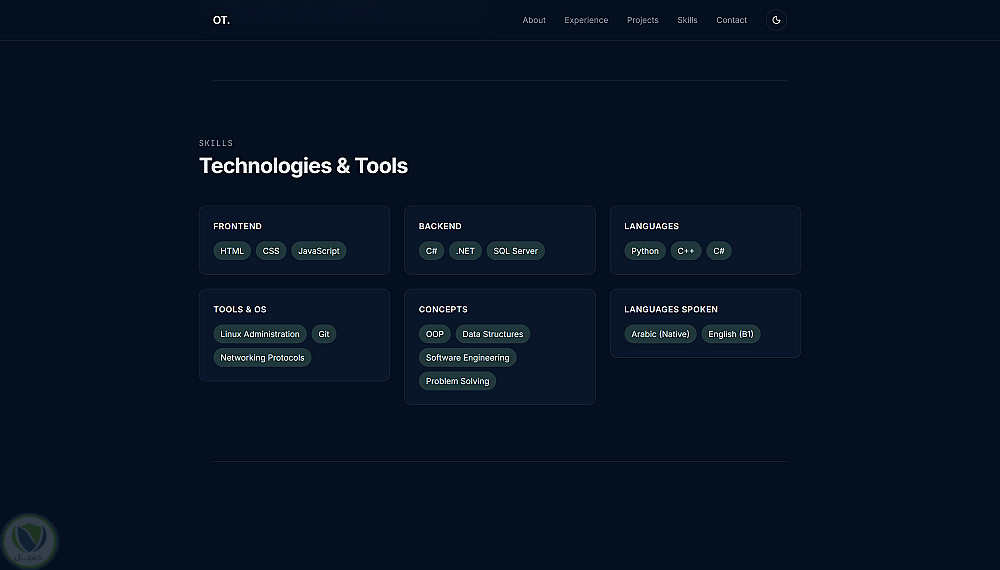Select the Linux Administration tag

[x=260, y=334]
